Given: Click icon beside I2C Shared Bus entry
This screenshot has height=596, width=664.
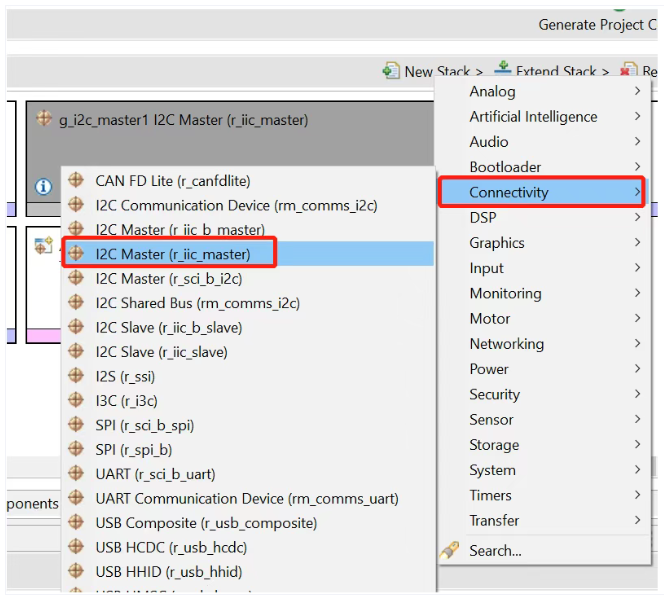Looking at the screenshot, I should [x=76, y=302].
